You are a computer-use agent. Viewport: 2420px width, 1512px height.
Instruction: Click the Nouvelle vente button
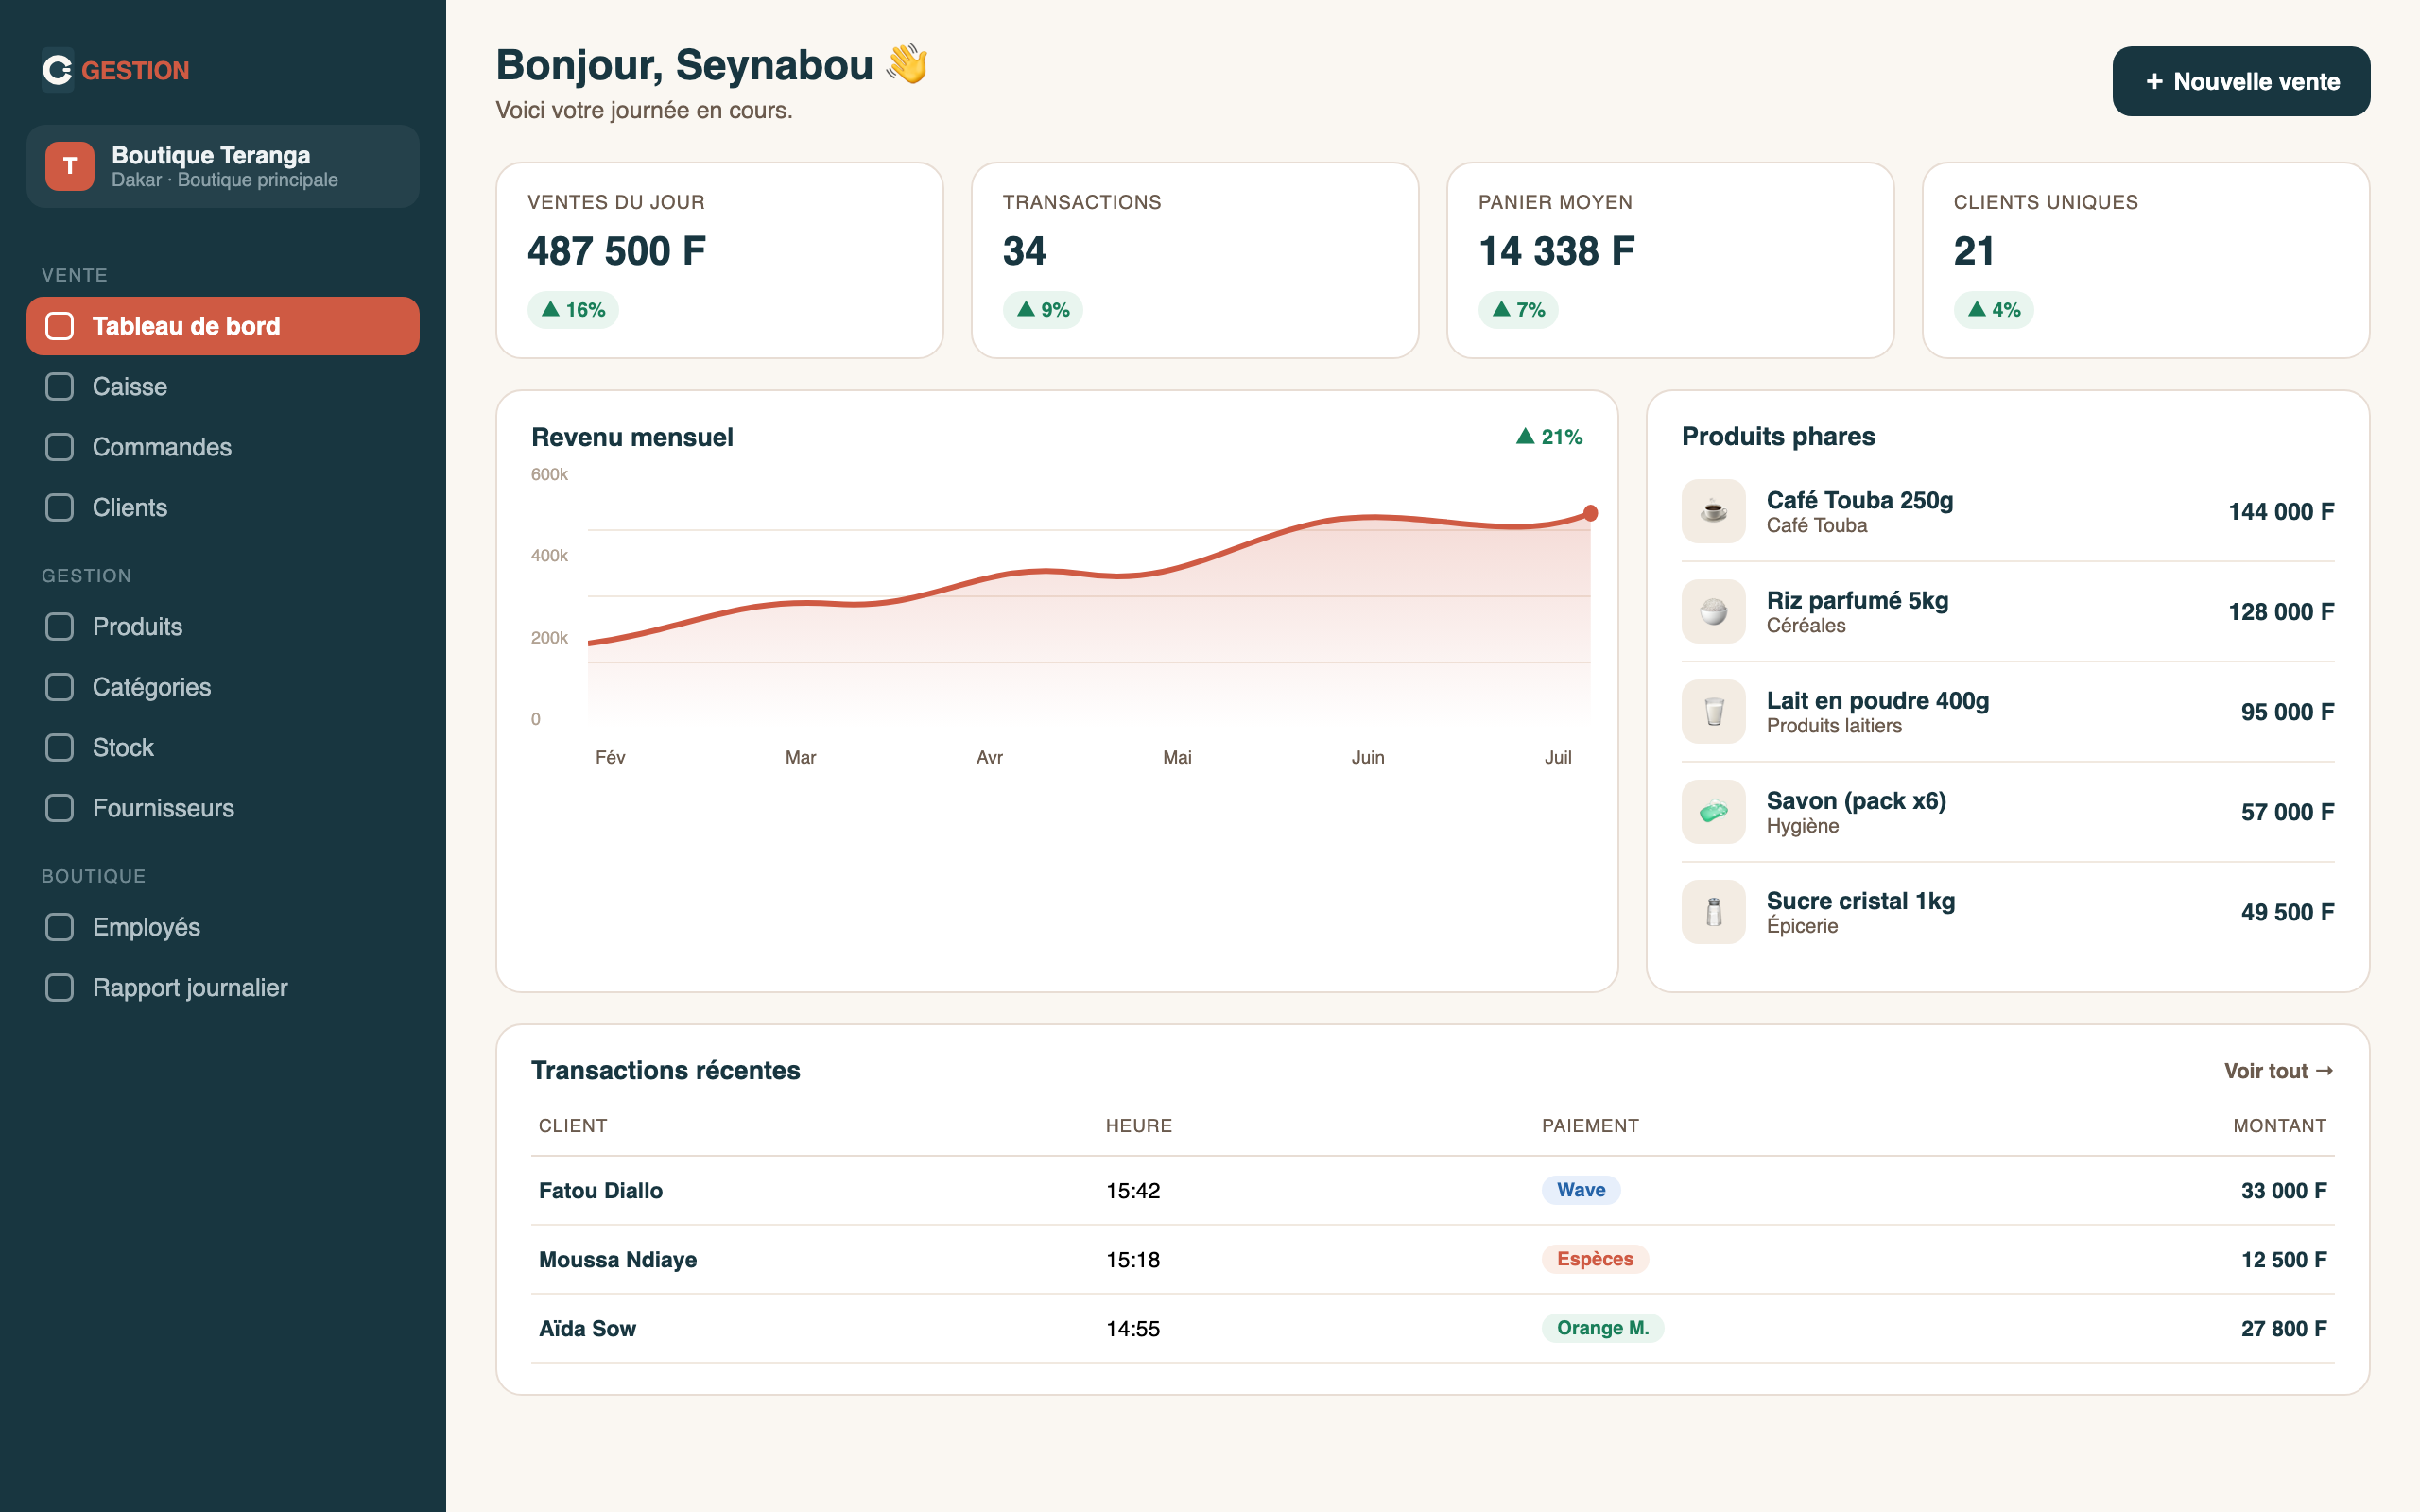(2241, 81)
